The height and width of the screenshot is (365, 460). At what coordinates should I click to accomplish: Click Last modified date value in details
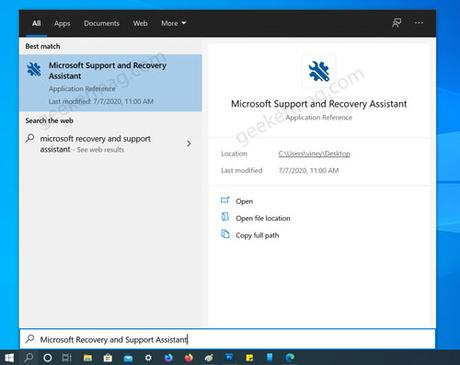click(309, 171)
